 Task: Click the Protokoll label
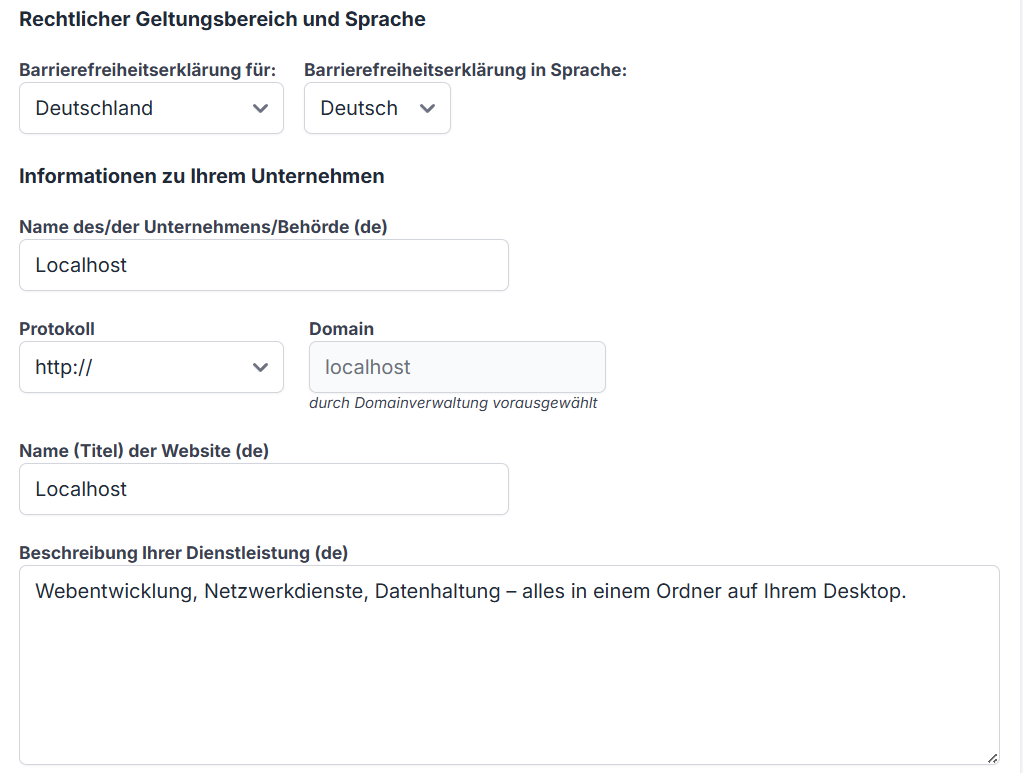pos(57,329)
